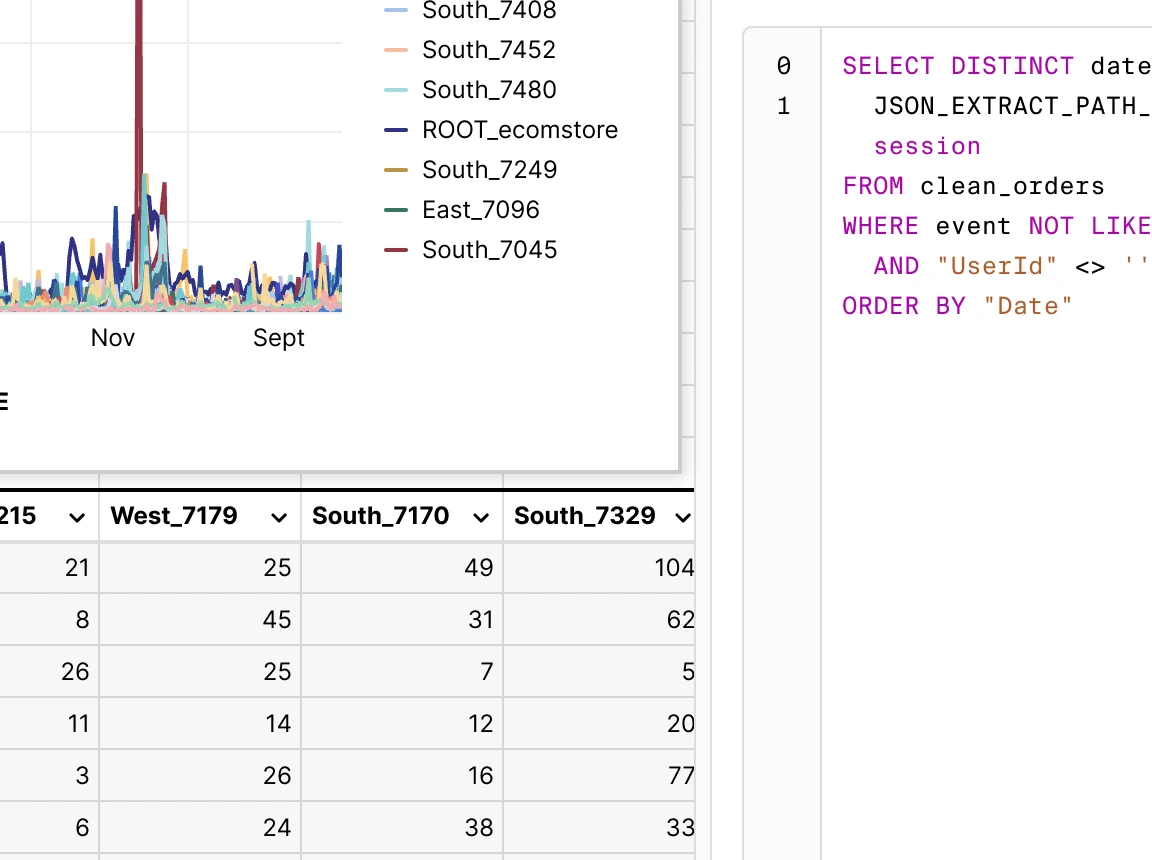
Task: Click the South_7170 column header text
Action: (x=380, y=516)
